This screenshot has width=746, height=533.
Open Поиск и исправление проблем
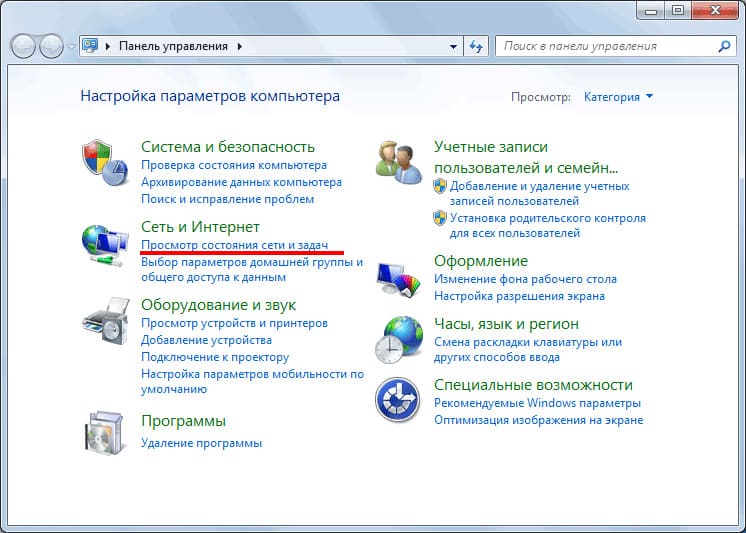227,199
